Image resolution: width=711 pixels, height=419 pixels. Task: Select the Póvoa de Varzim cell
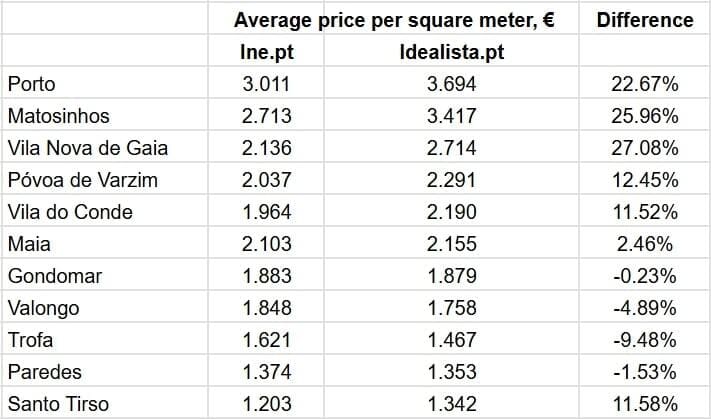click(x=82, y=180)
